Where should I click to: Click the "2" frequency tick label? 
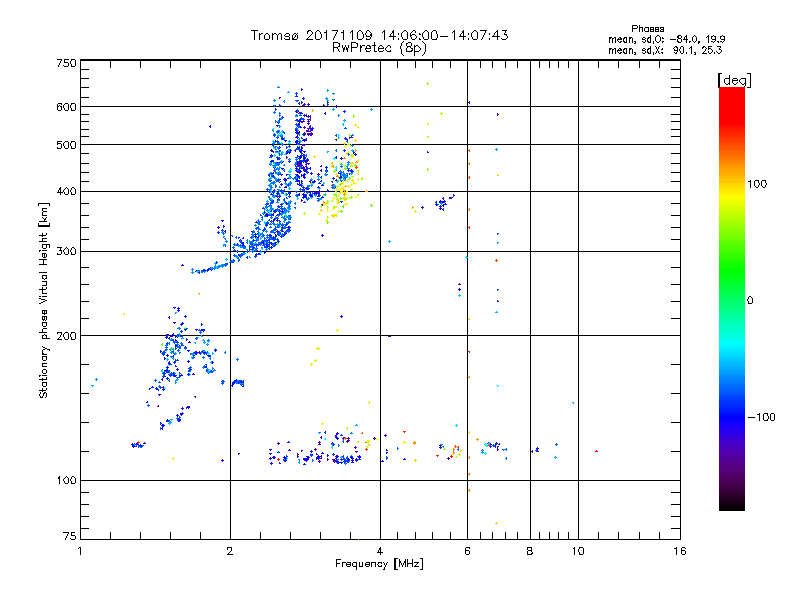click(x=230, y=551)
